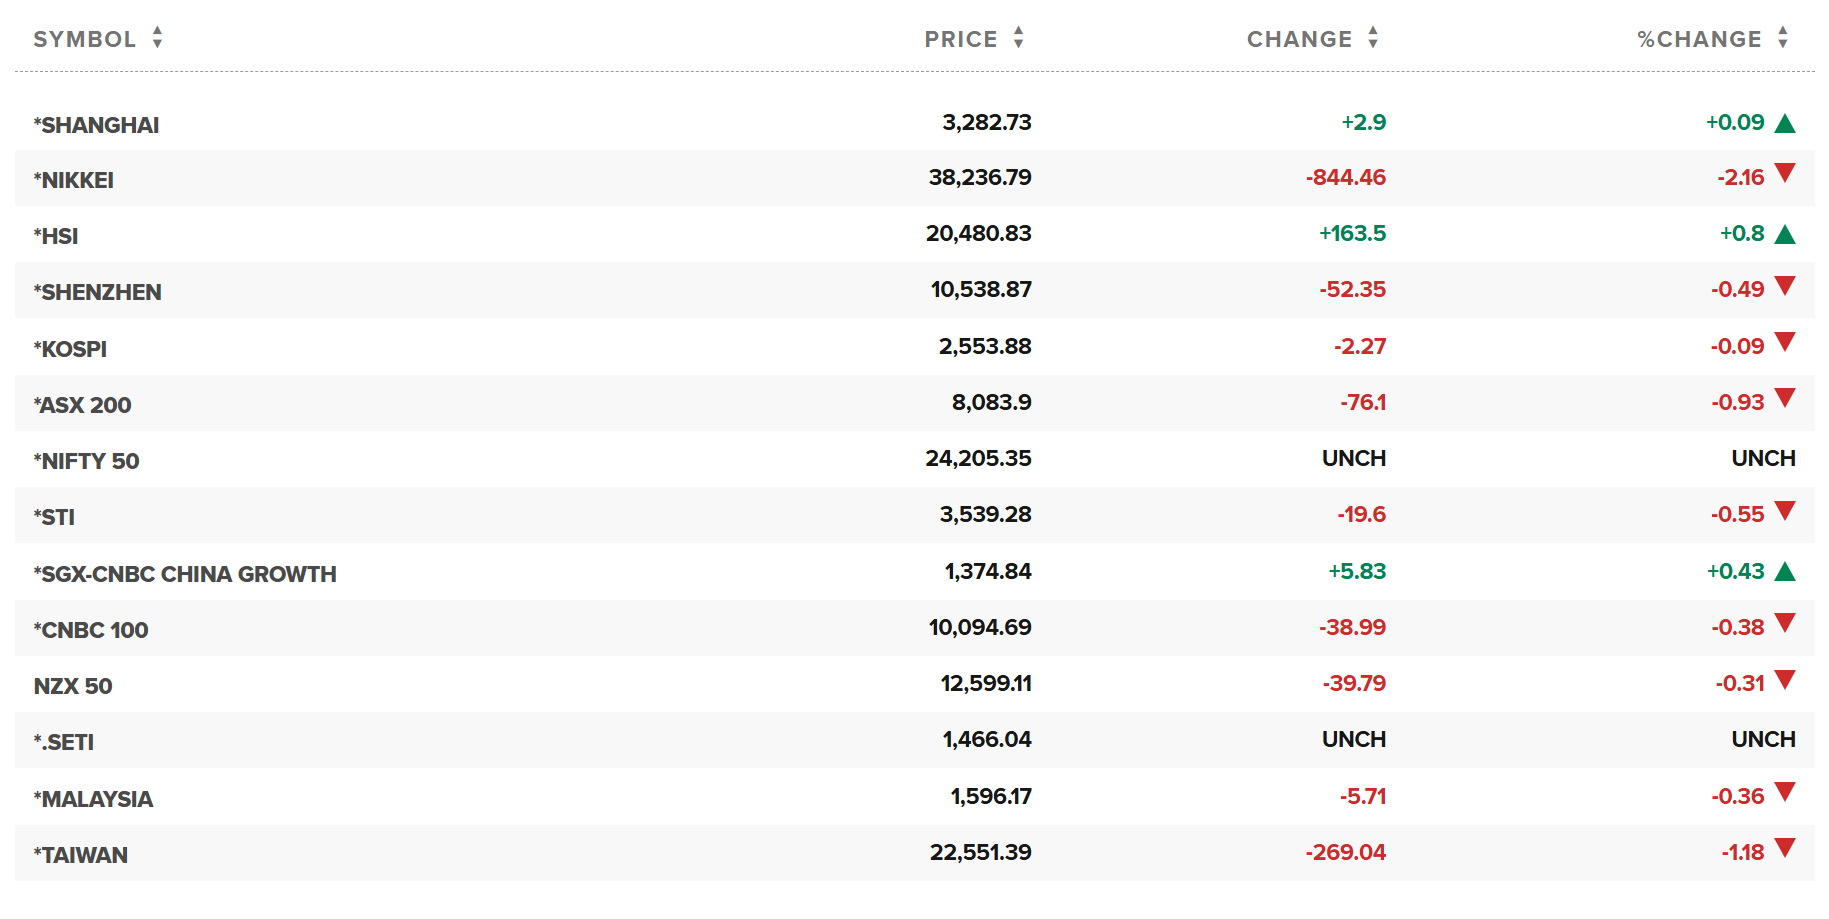Screen dimensions: 1829x919
Task: Select Nikkei change value -844.46
Action: pyautogui.click(x=1345, y=177)
